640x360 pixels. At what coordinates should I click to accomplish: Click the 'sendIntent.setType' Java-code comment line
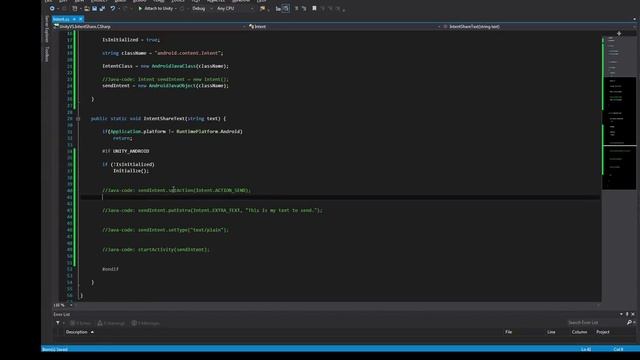click(165, 230)
